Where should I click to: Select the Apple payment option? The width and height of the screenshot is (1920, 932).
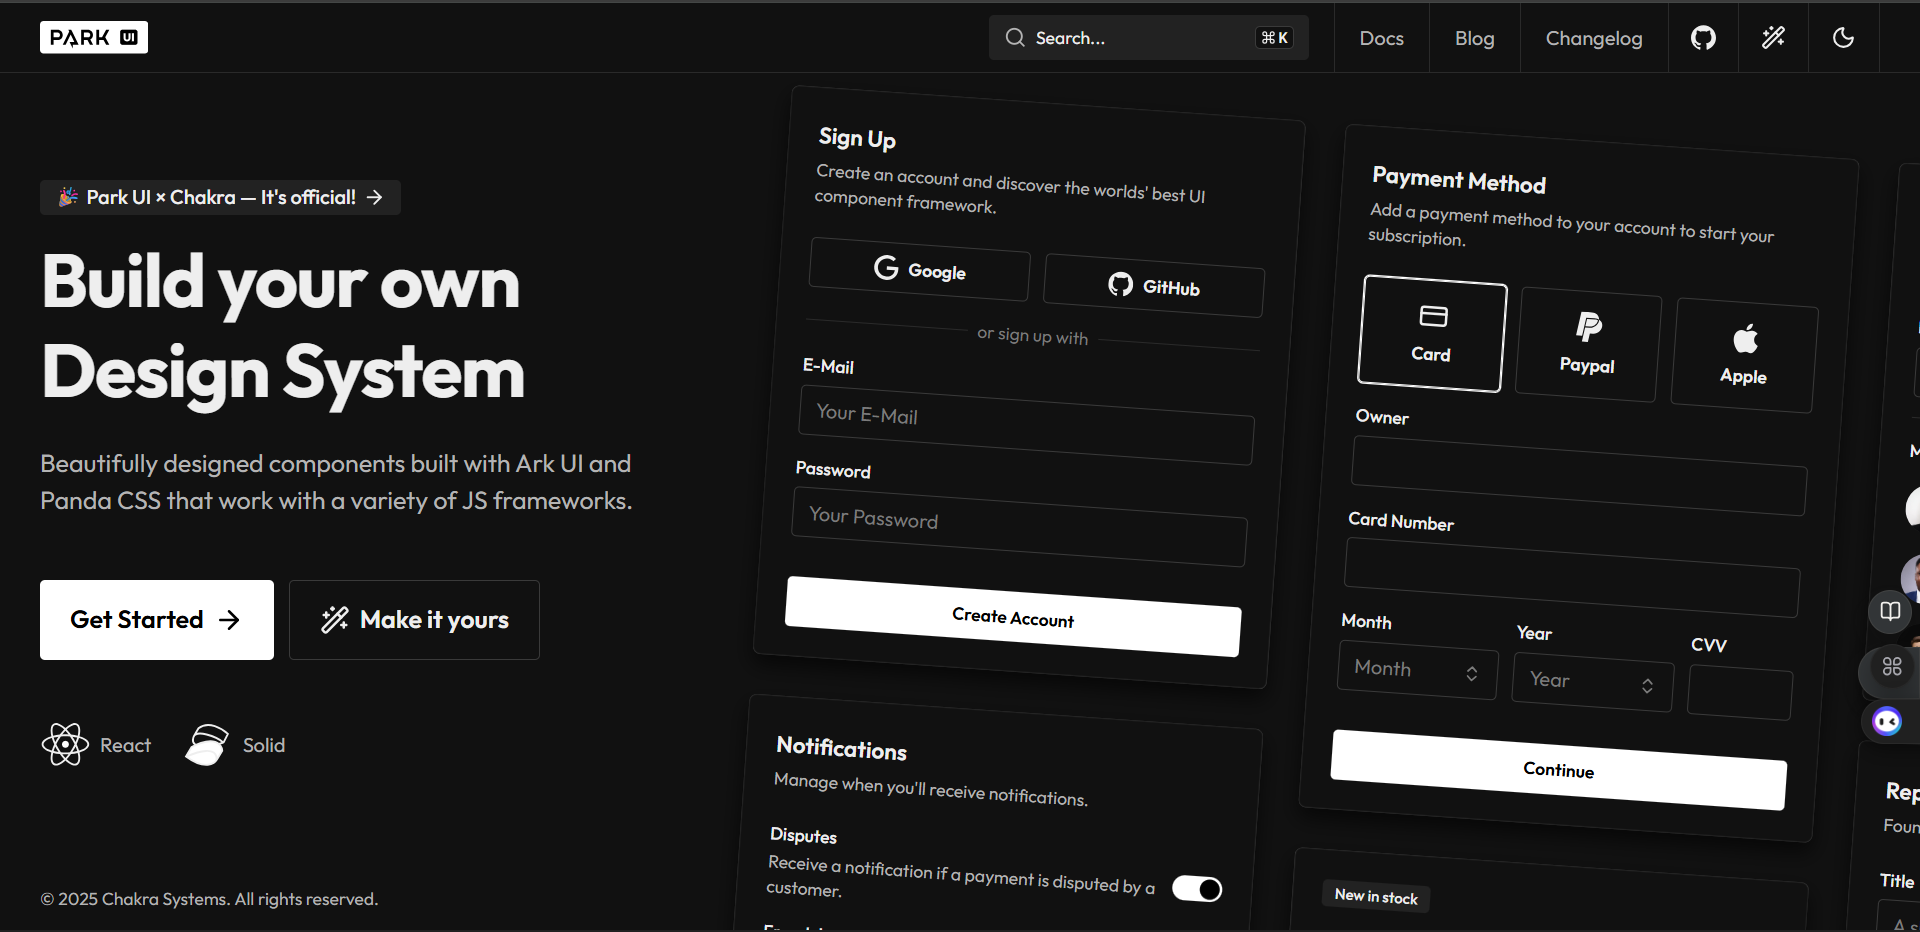tap(1744, 356)
